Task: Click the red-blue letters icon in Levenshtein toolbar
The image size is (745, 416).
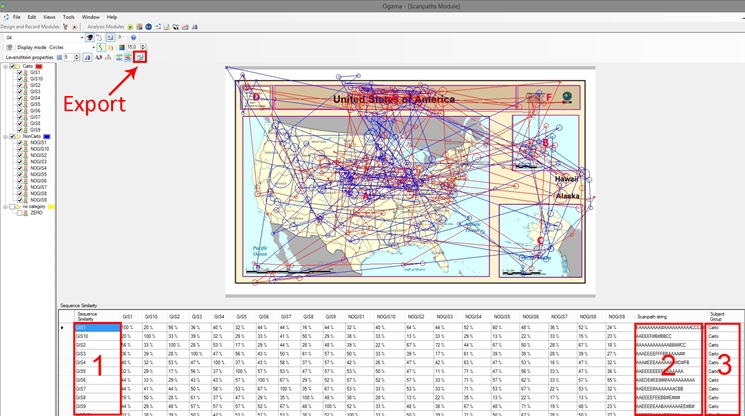Action: click(x=98, y=57)
